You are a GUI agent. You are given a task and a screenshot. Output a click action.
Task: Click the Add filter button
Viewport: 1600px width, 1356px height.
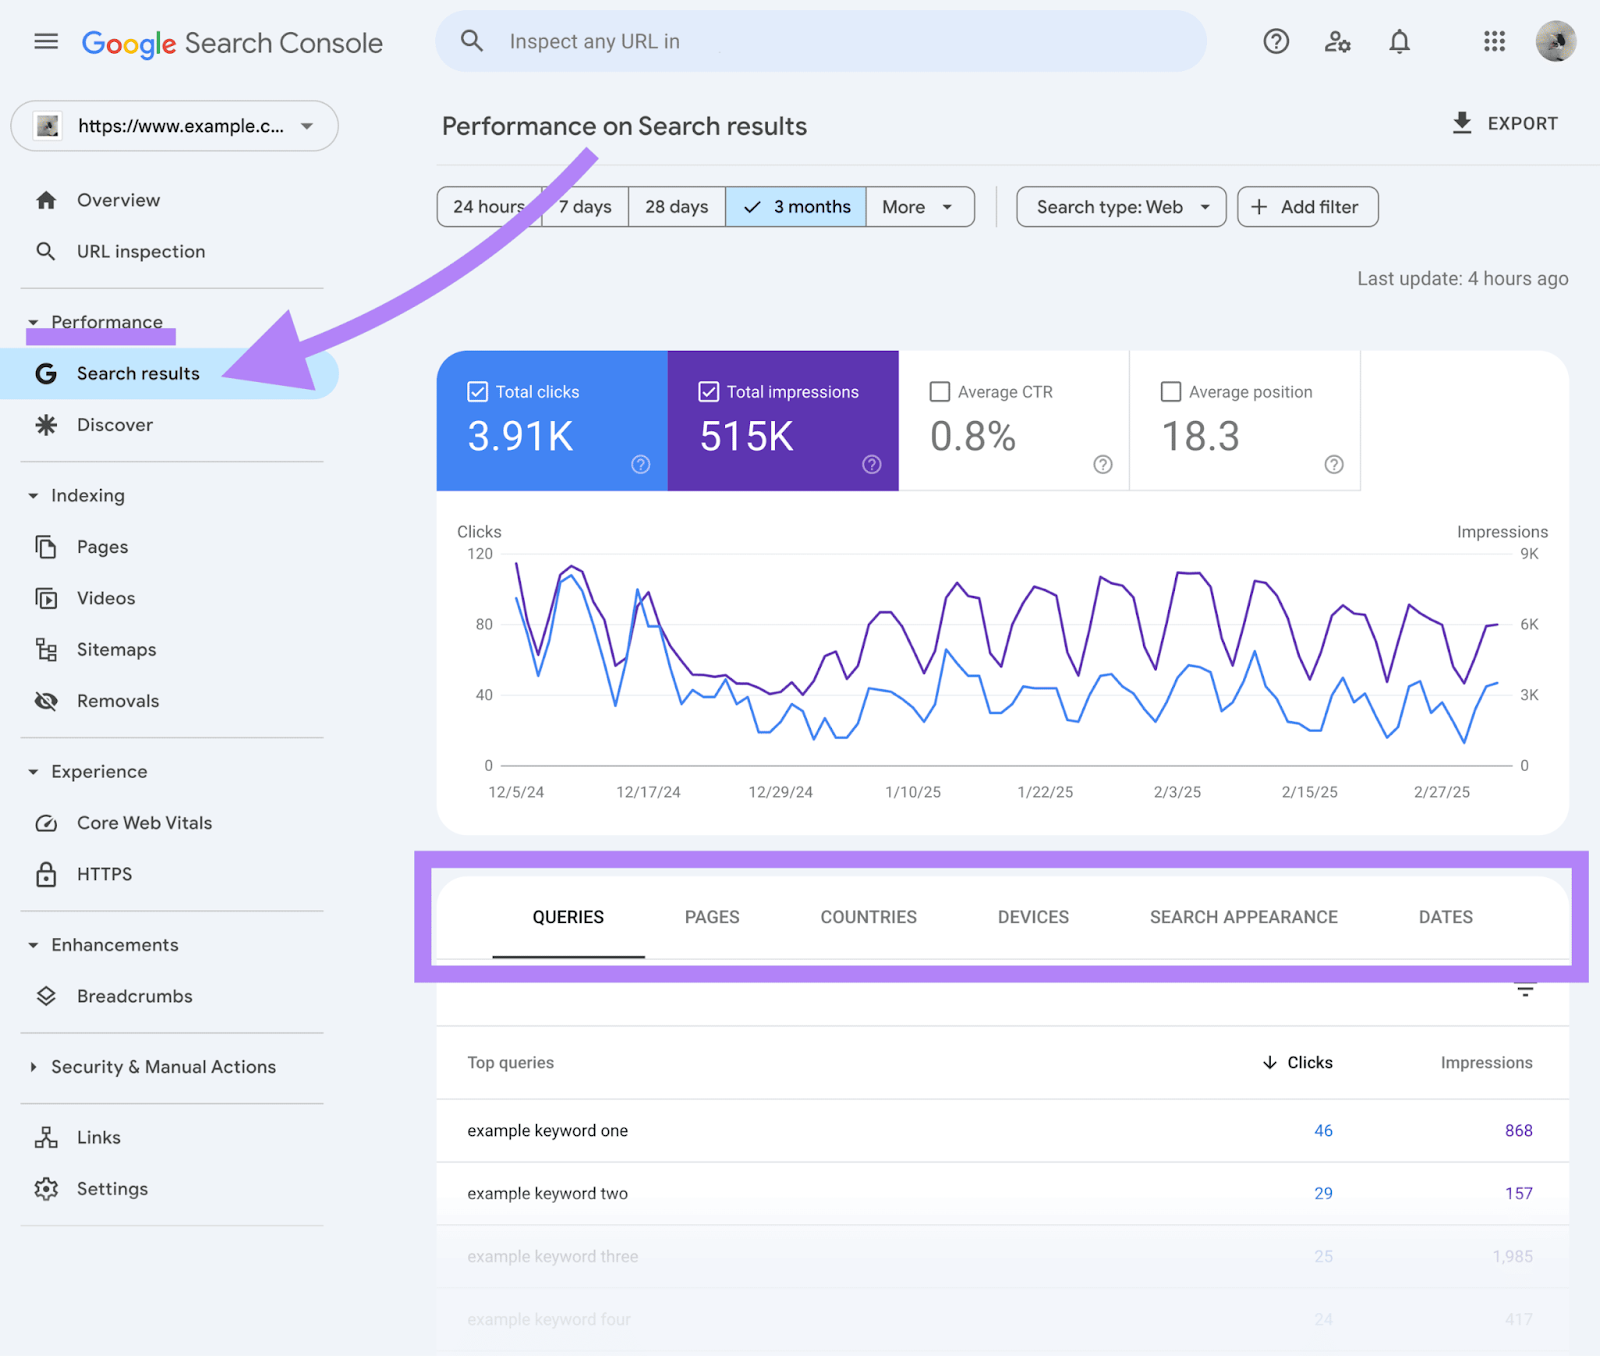point(1307,207)
